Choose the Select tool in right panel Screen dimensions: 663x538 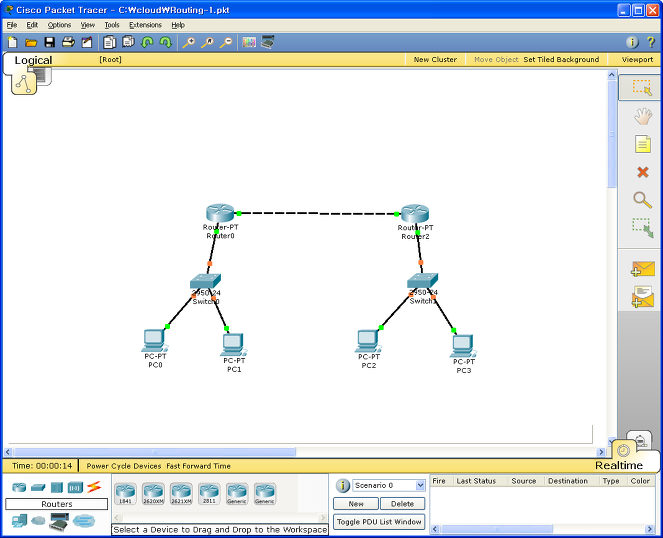click(642, 88)
